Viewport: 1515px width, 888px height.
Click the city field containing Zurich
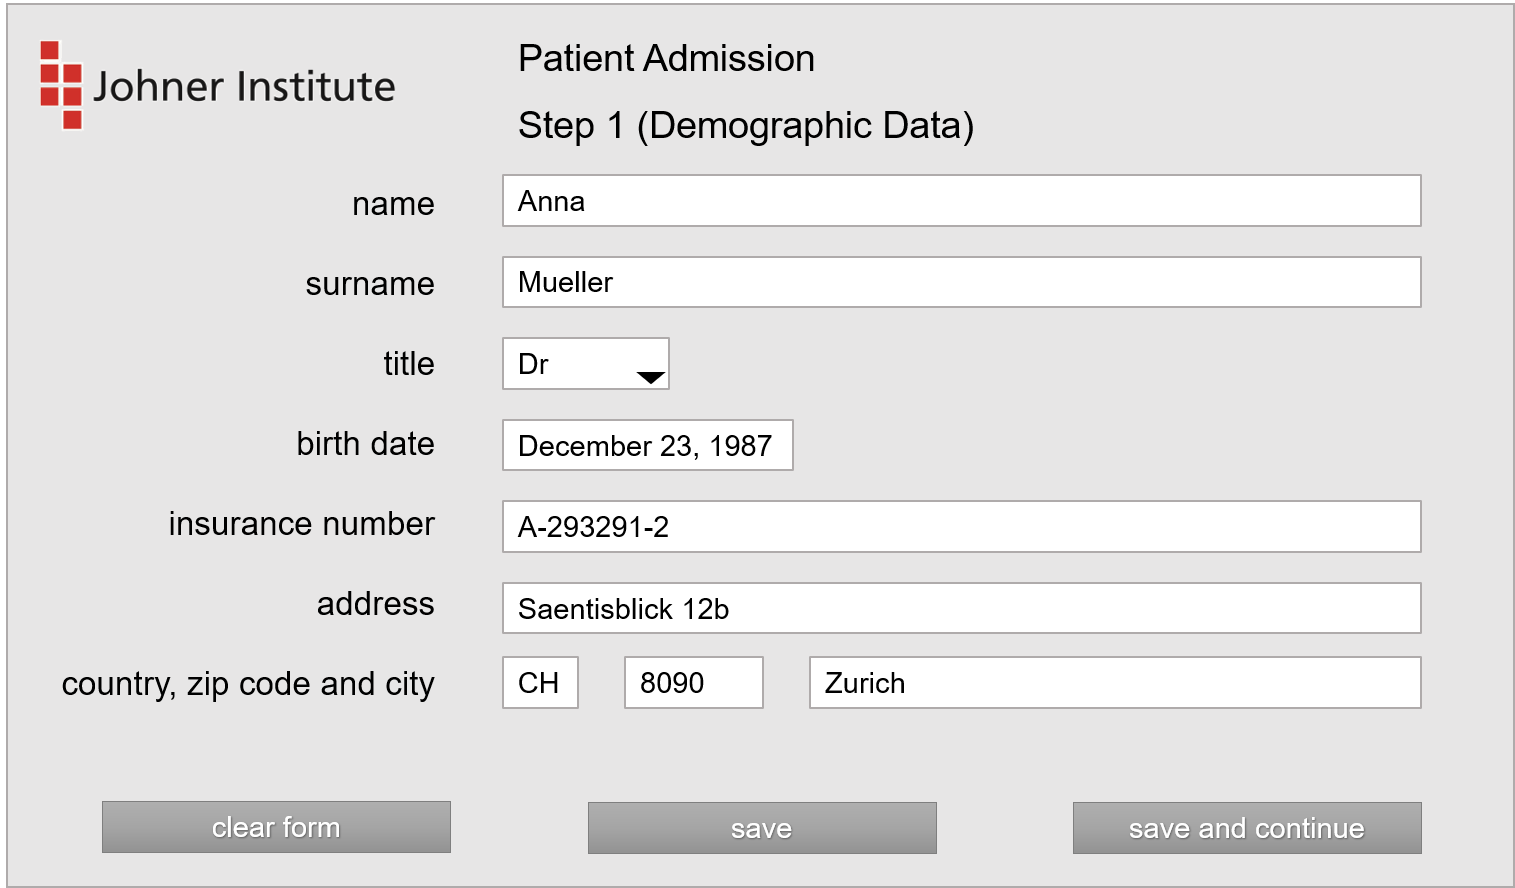click(x=1114, y=683)
